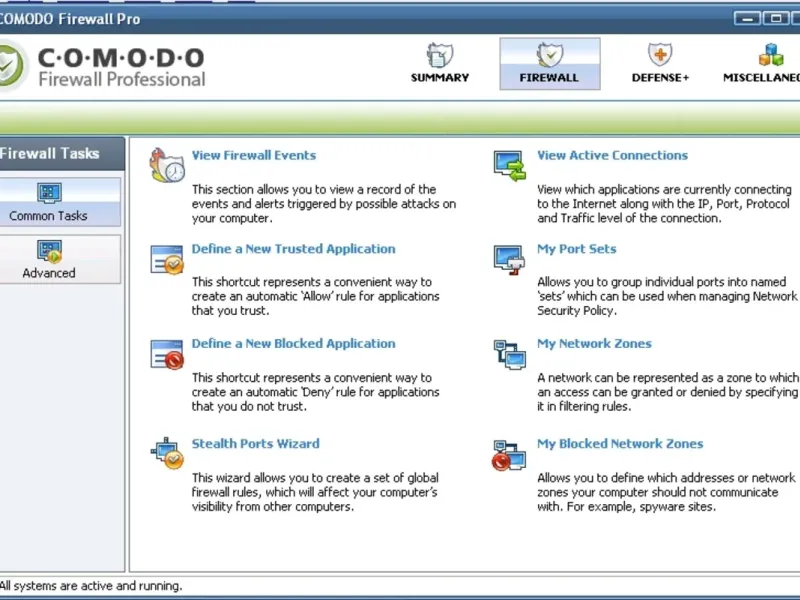Open the Summary tab shield icon
The height and width of the screenshot is (600, 800).
439,55
